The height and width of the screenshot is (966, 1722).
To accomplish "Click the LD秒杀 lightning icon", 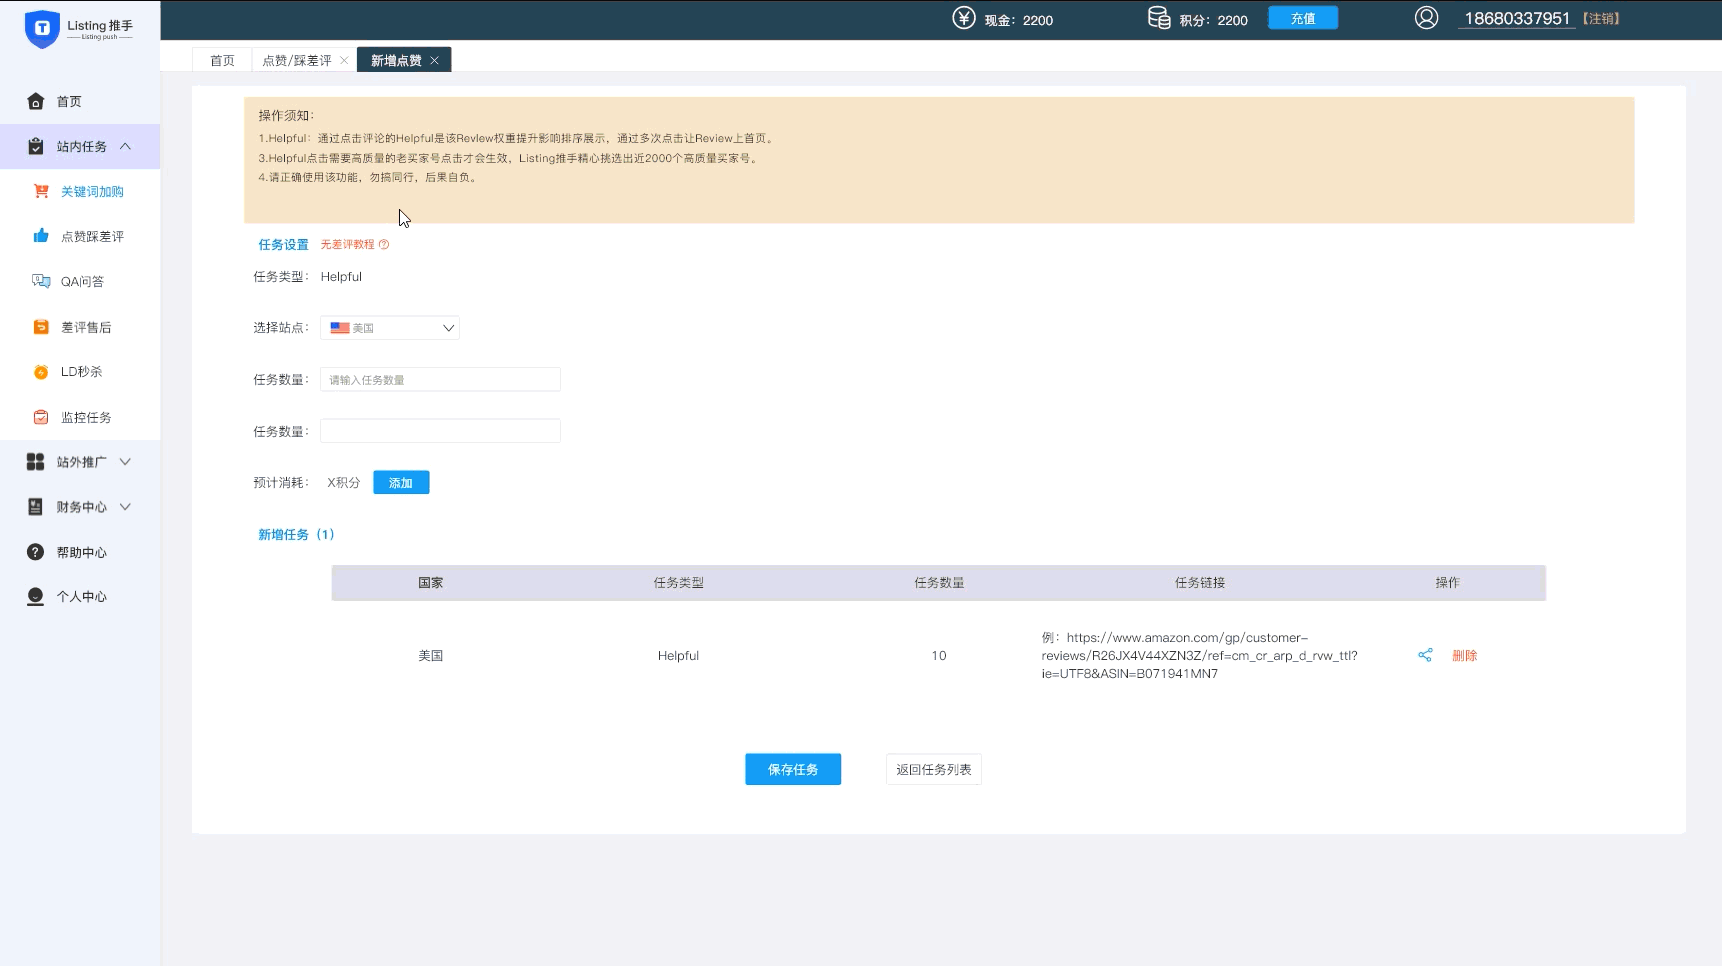I will point(41,372).
